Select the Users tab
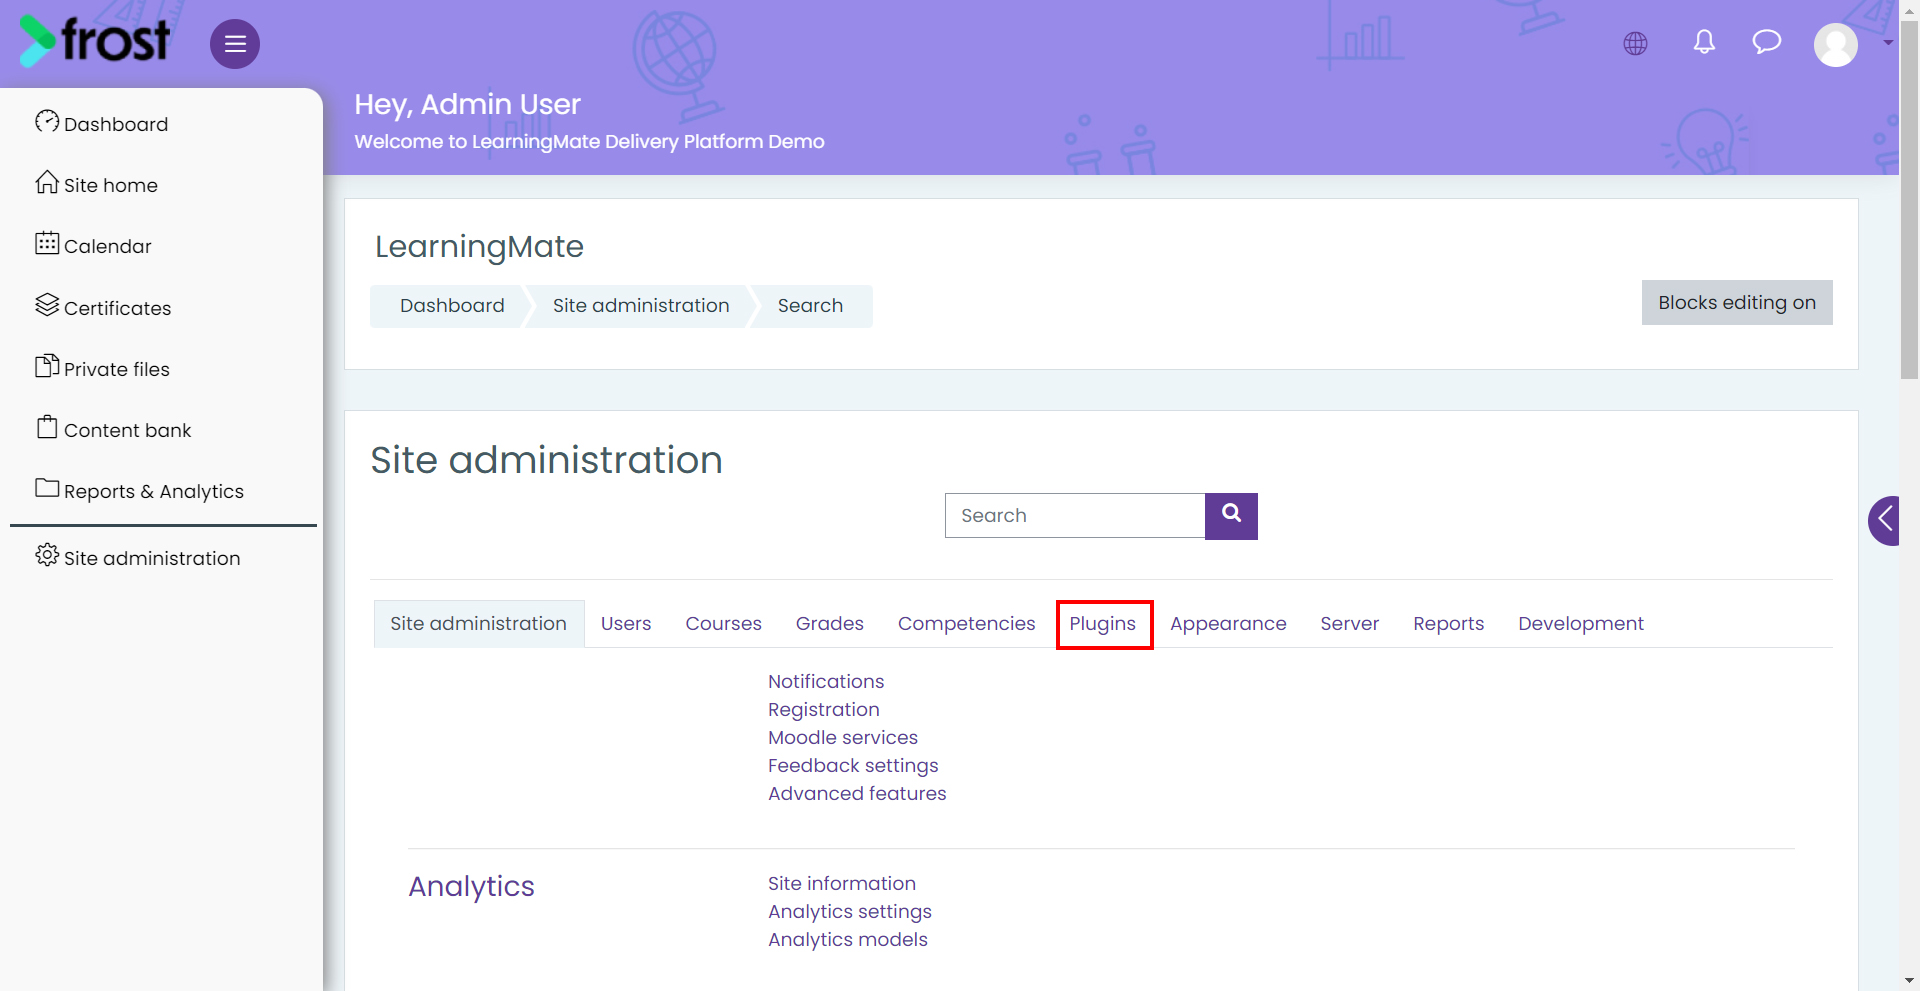This screenshot has height=991, width=1920. tap(626, 624)
